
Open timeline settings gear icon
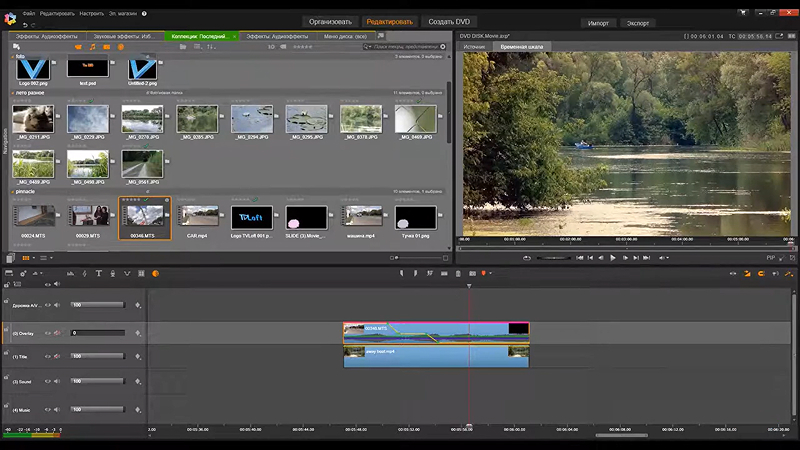click(x=23, y=273)
